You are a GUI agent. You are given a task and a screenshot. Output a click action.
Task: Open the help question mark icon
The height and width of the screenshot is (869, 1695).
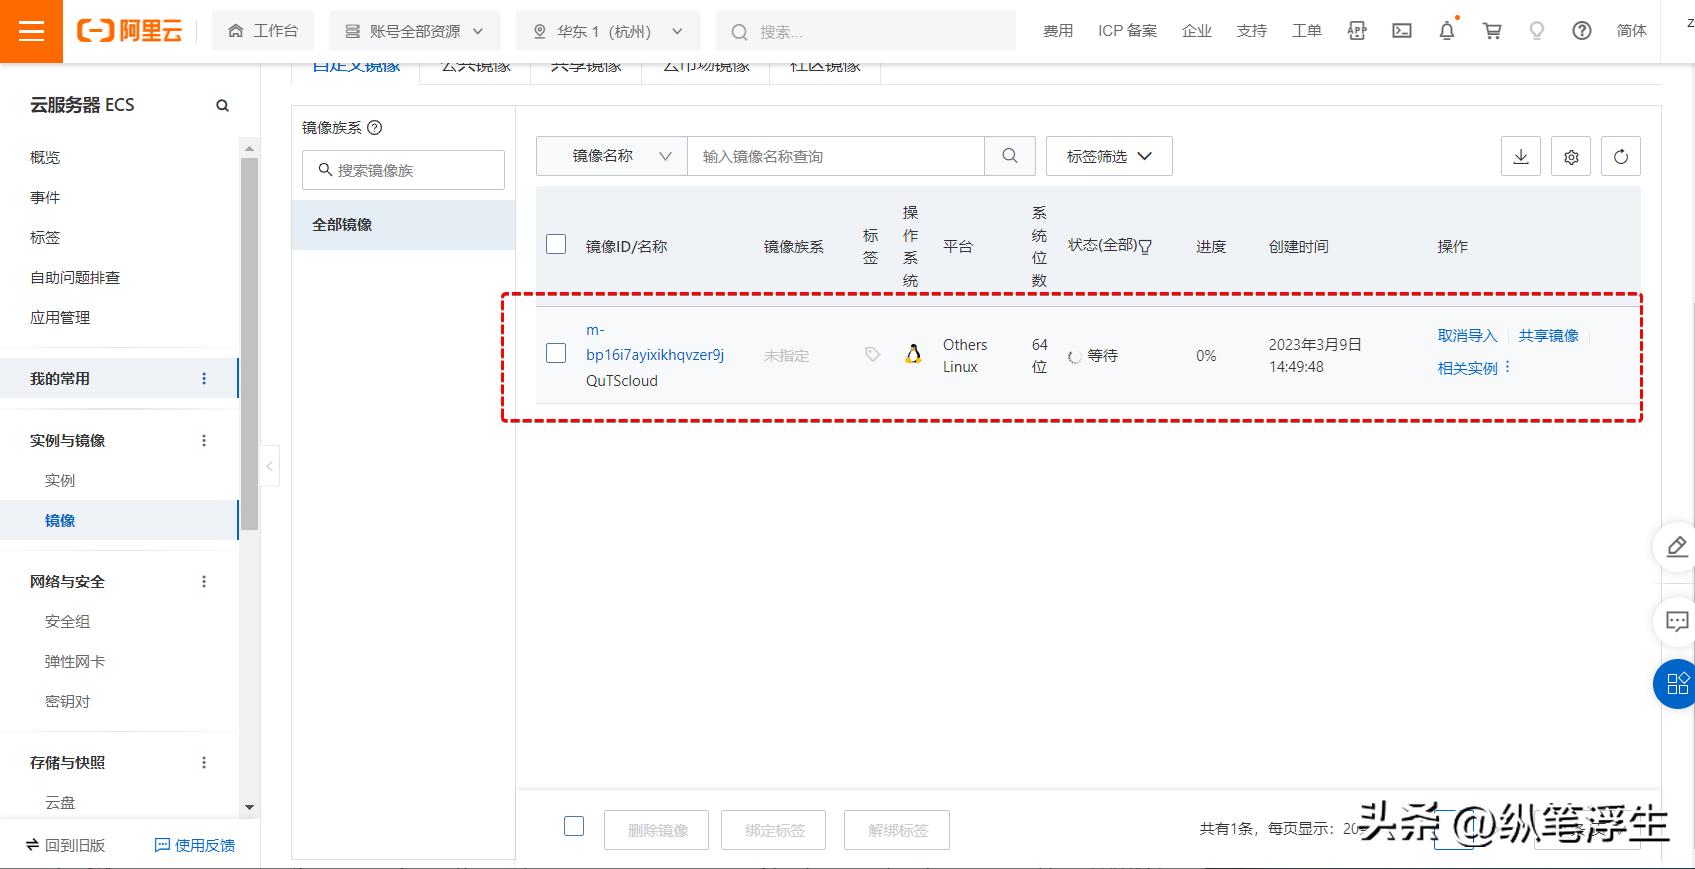pos(1582,31)
